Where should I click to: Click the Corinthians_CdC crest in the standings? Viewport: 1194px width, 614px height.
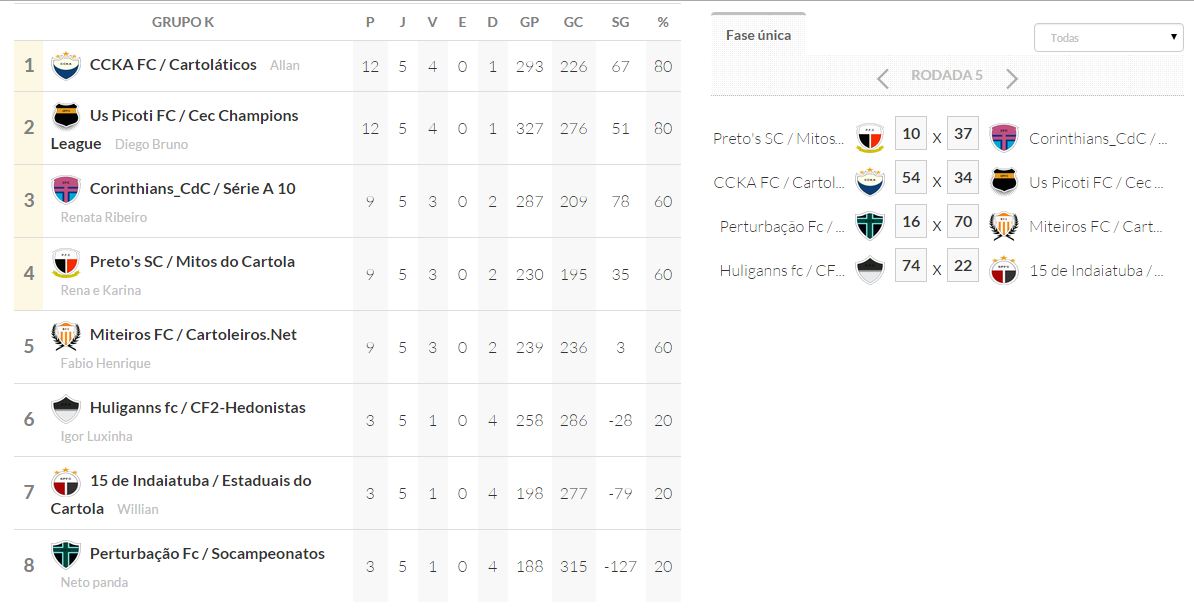(66, 189)
